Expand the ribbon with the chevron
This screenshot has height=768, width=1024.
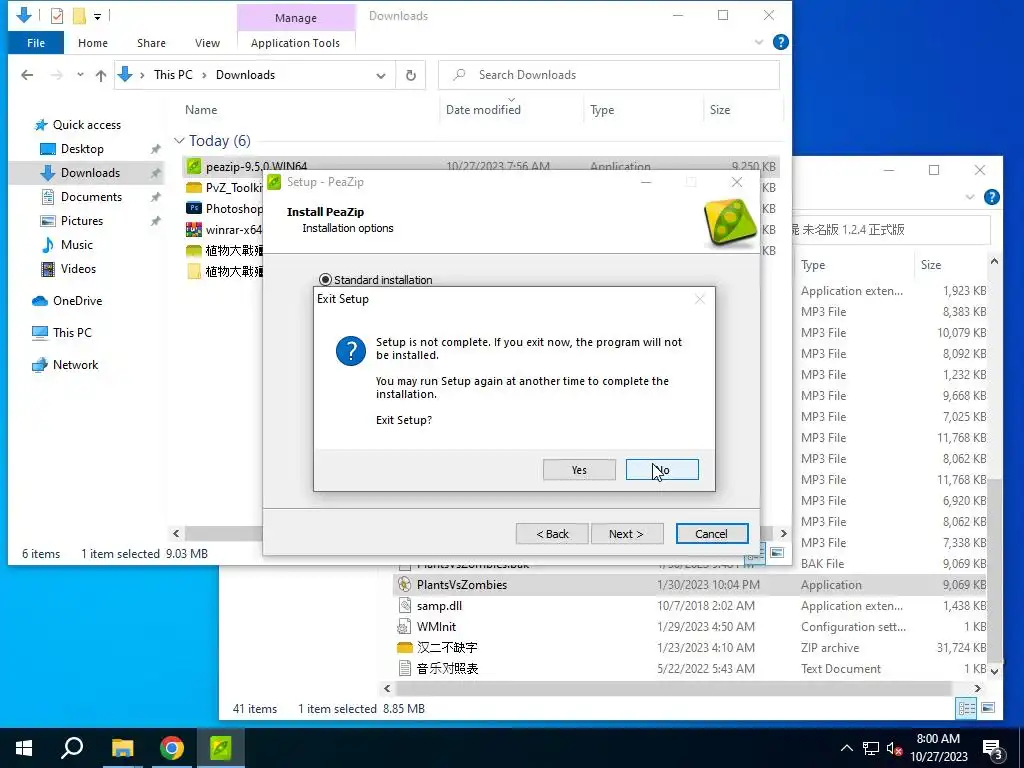759,42
